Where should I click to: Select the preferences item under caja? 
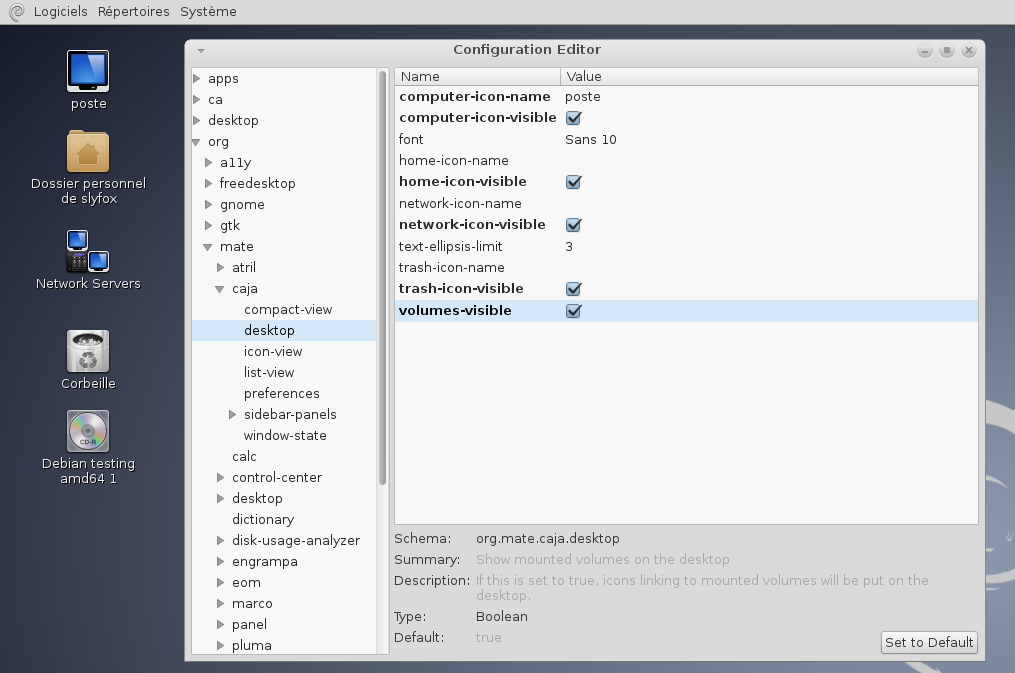point(281,393)
